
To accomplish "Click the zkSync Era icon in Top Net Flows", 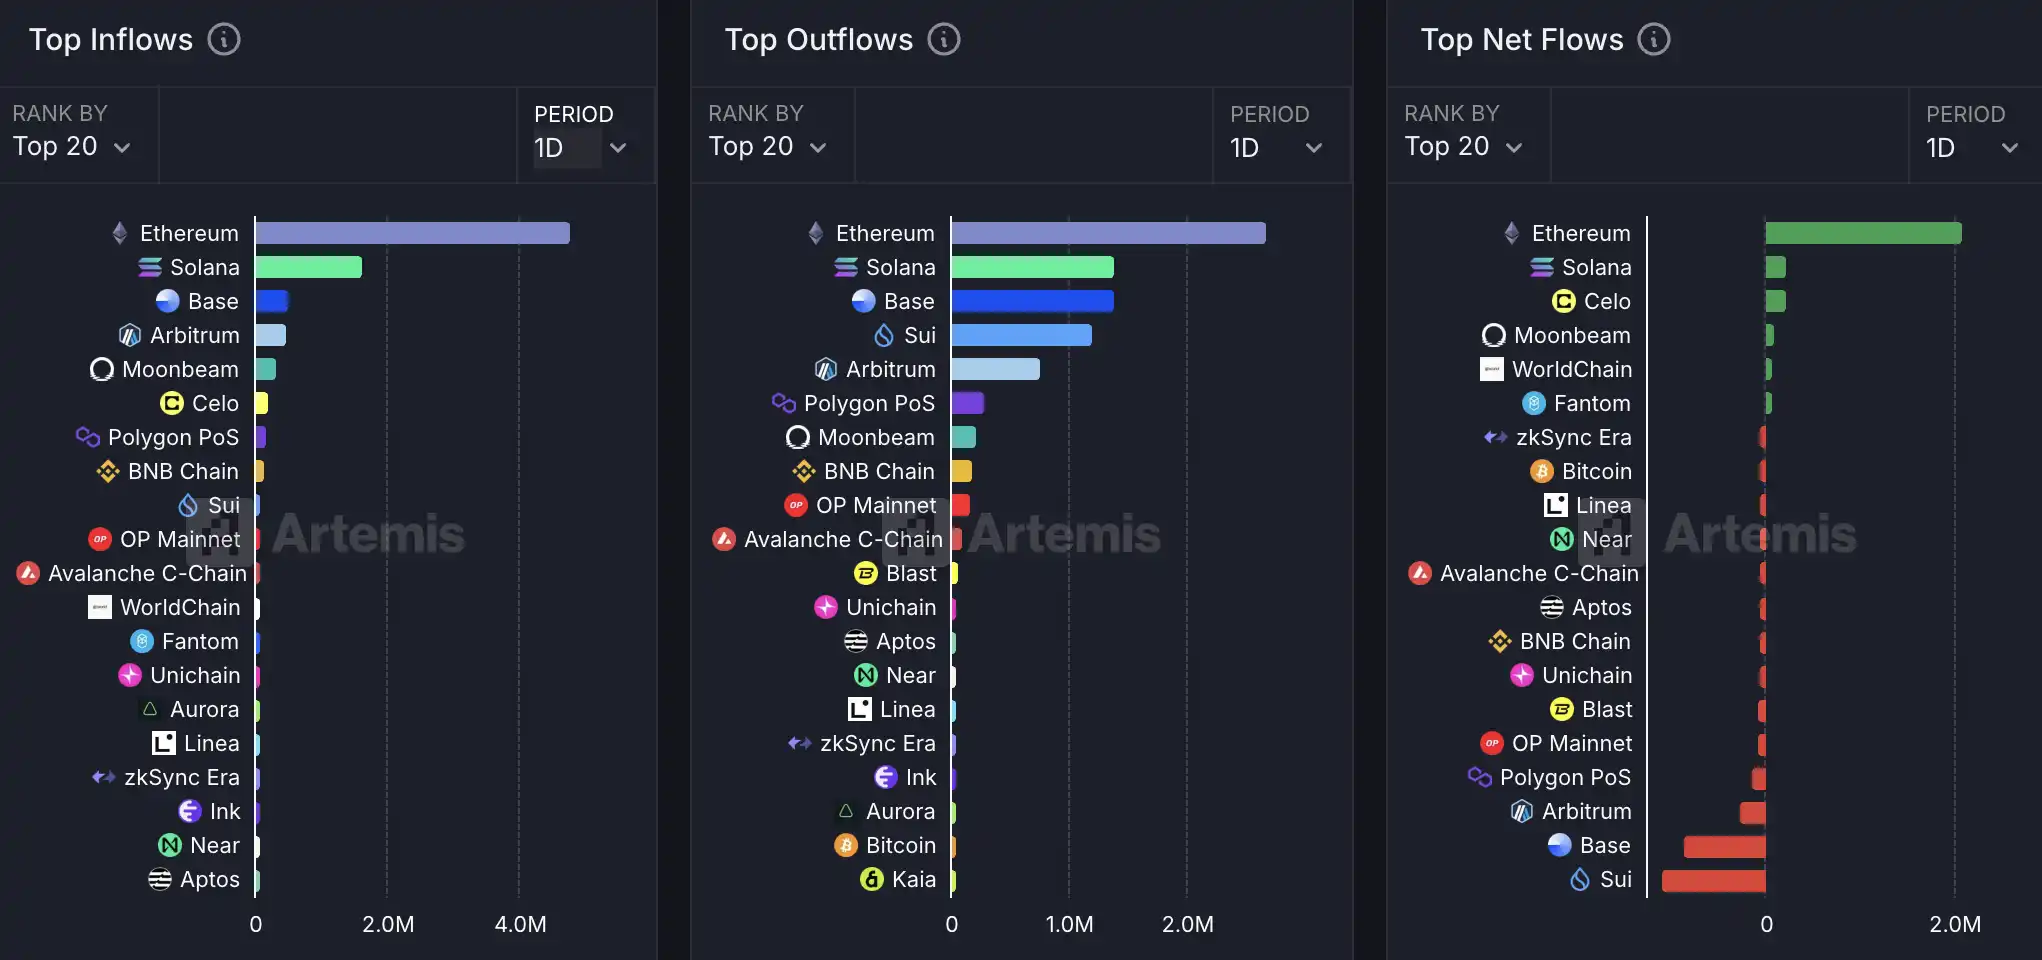I will (x=1496, y=437).
